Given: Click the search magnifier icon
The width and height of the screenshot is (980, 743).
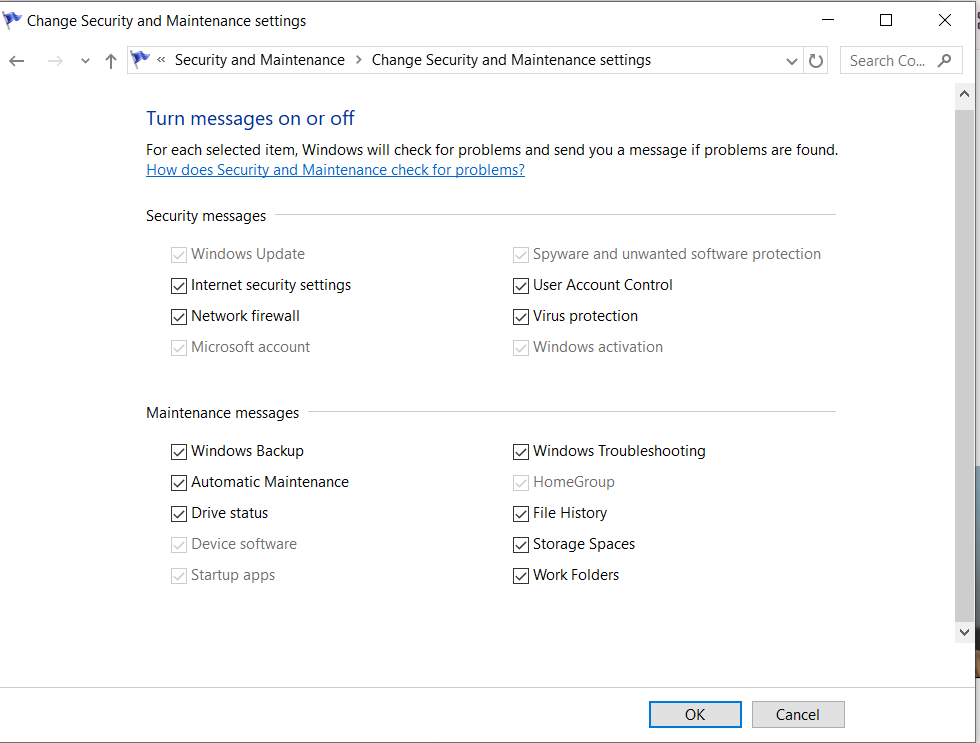Looking at the screenshot, I should 944,61.
